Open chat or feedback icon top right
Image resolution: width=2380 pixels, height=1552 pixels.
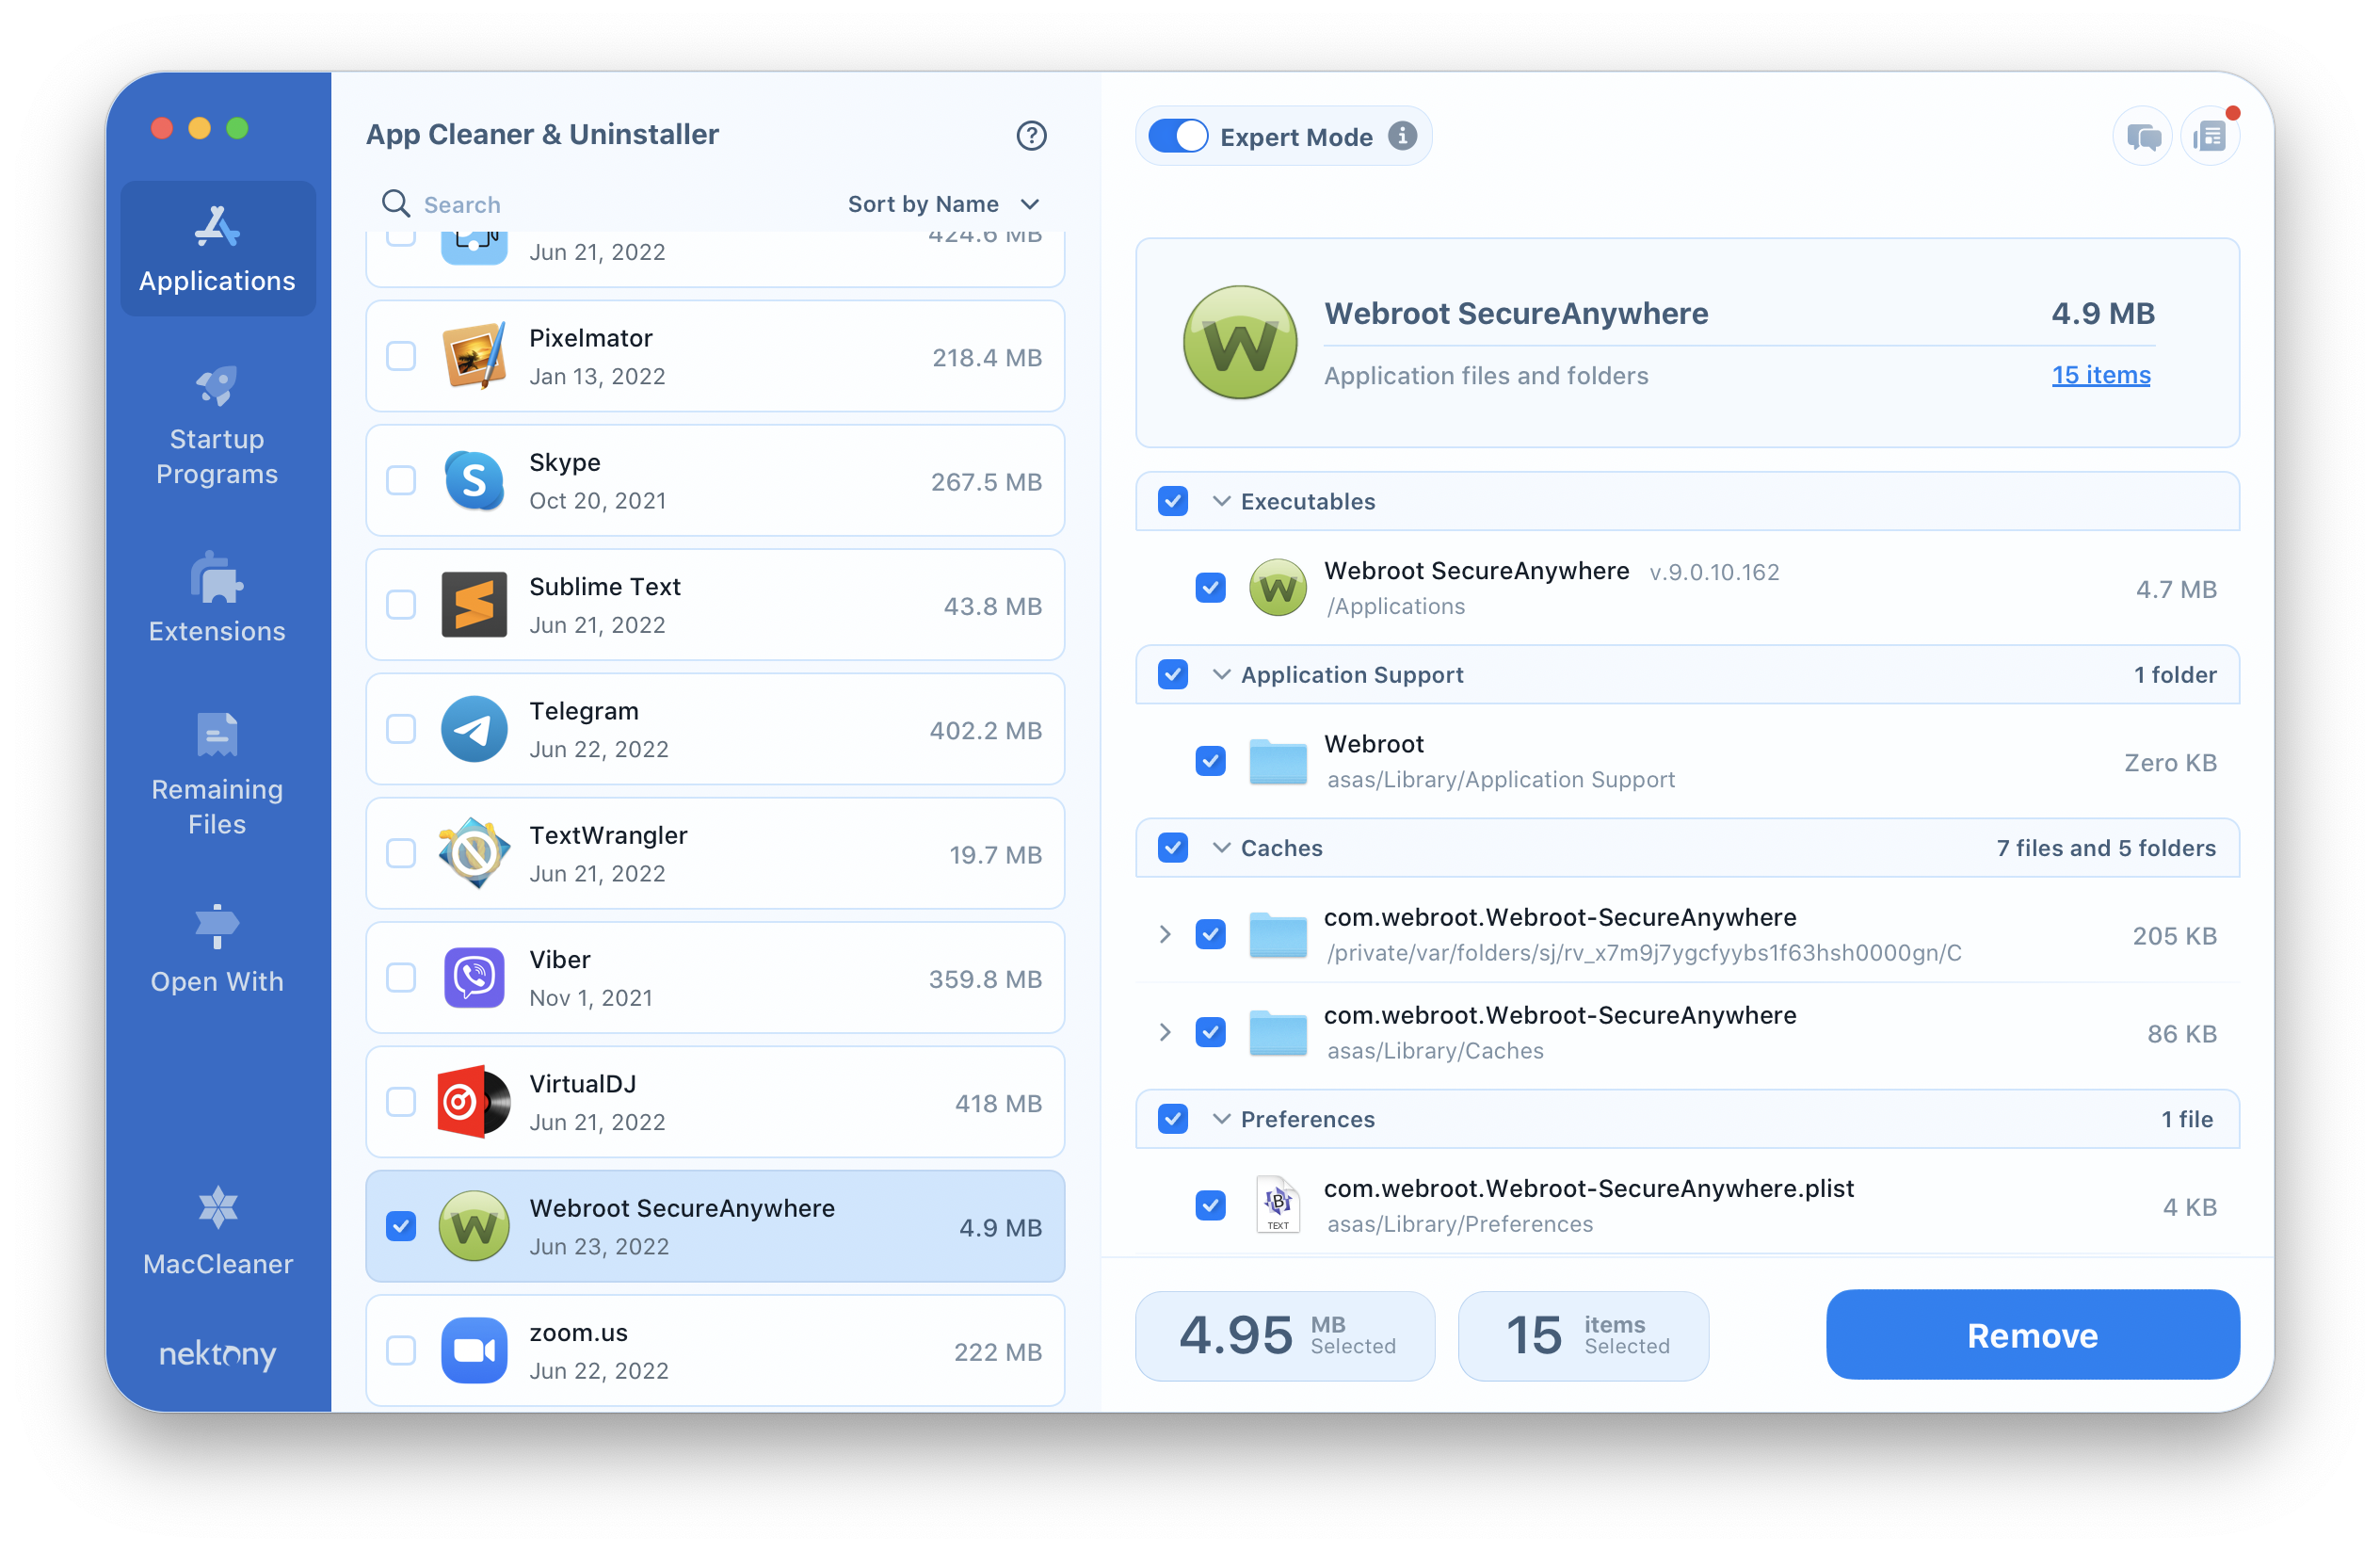tap(2137, 137)
